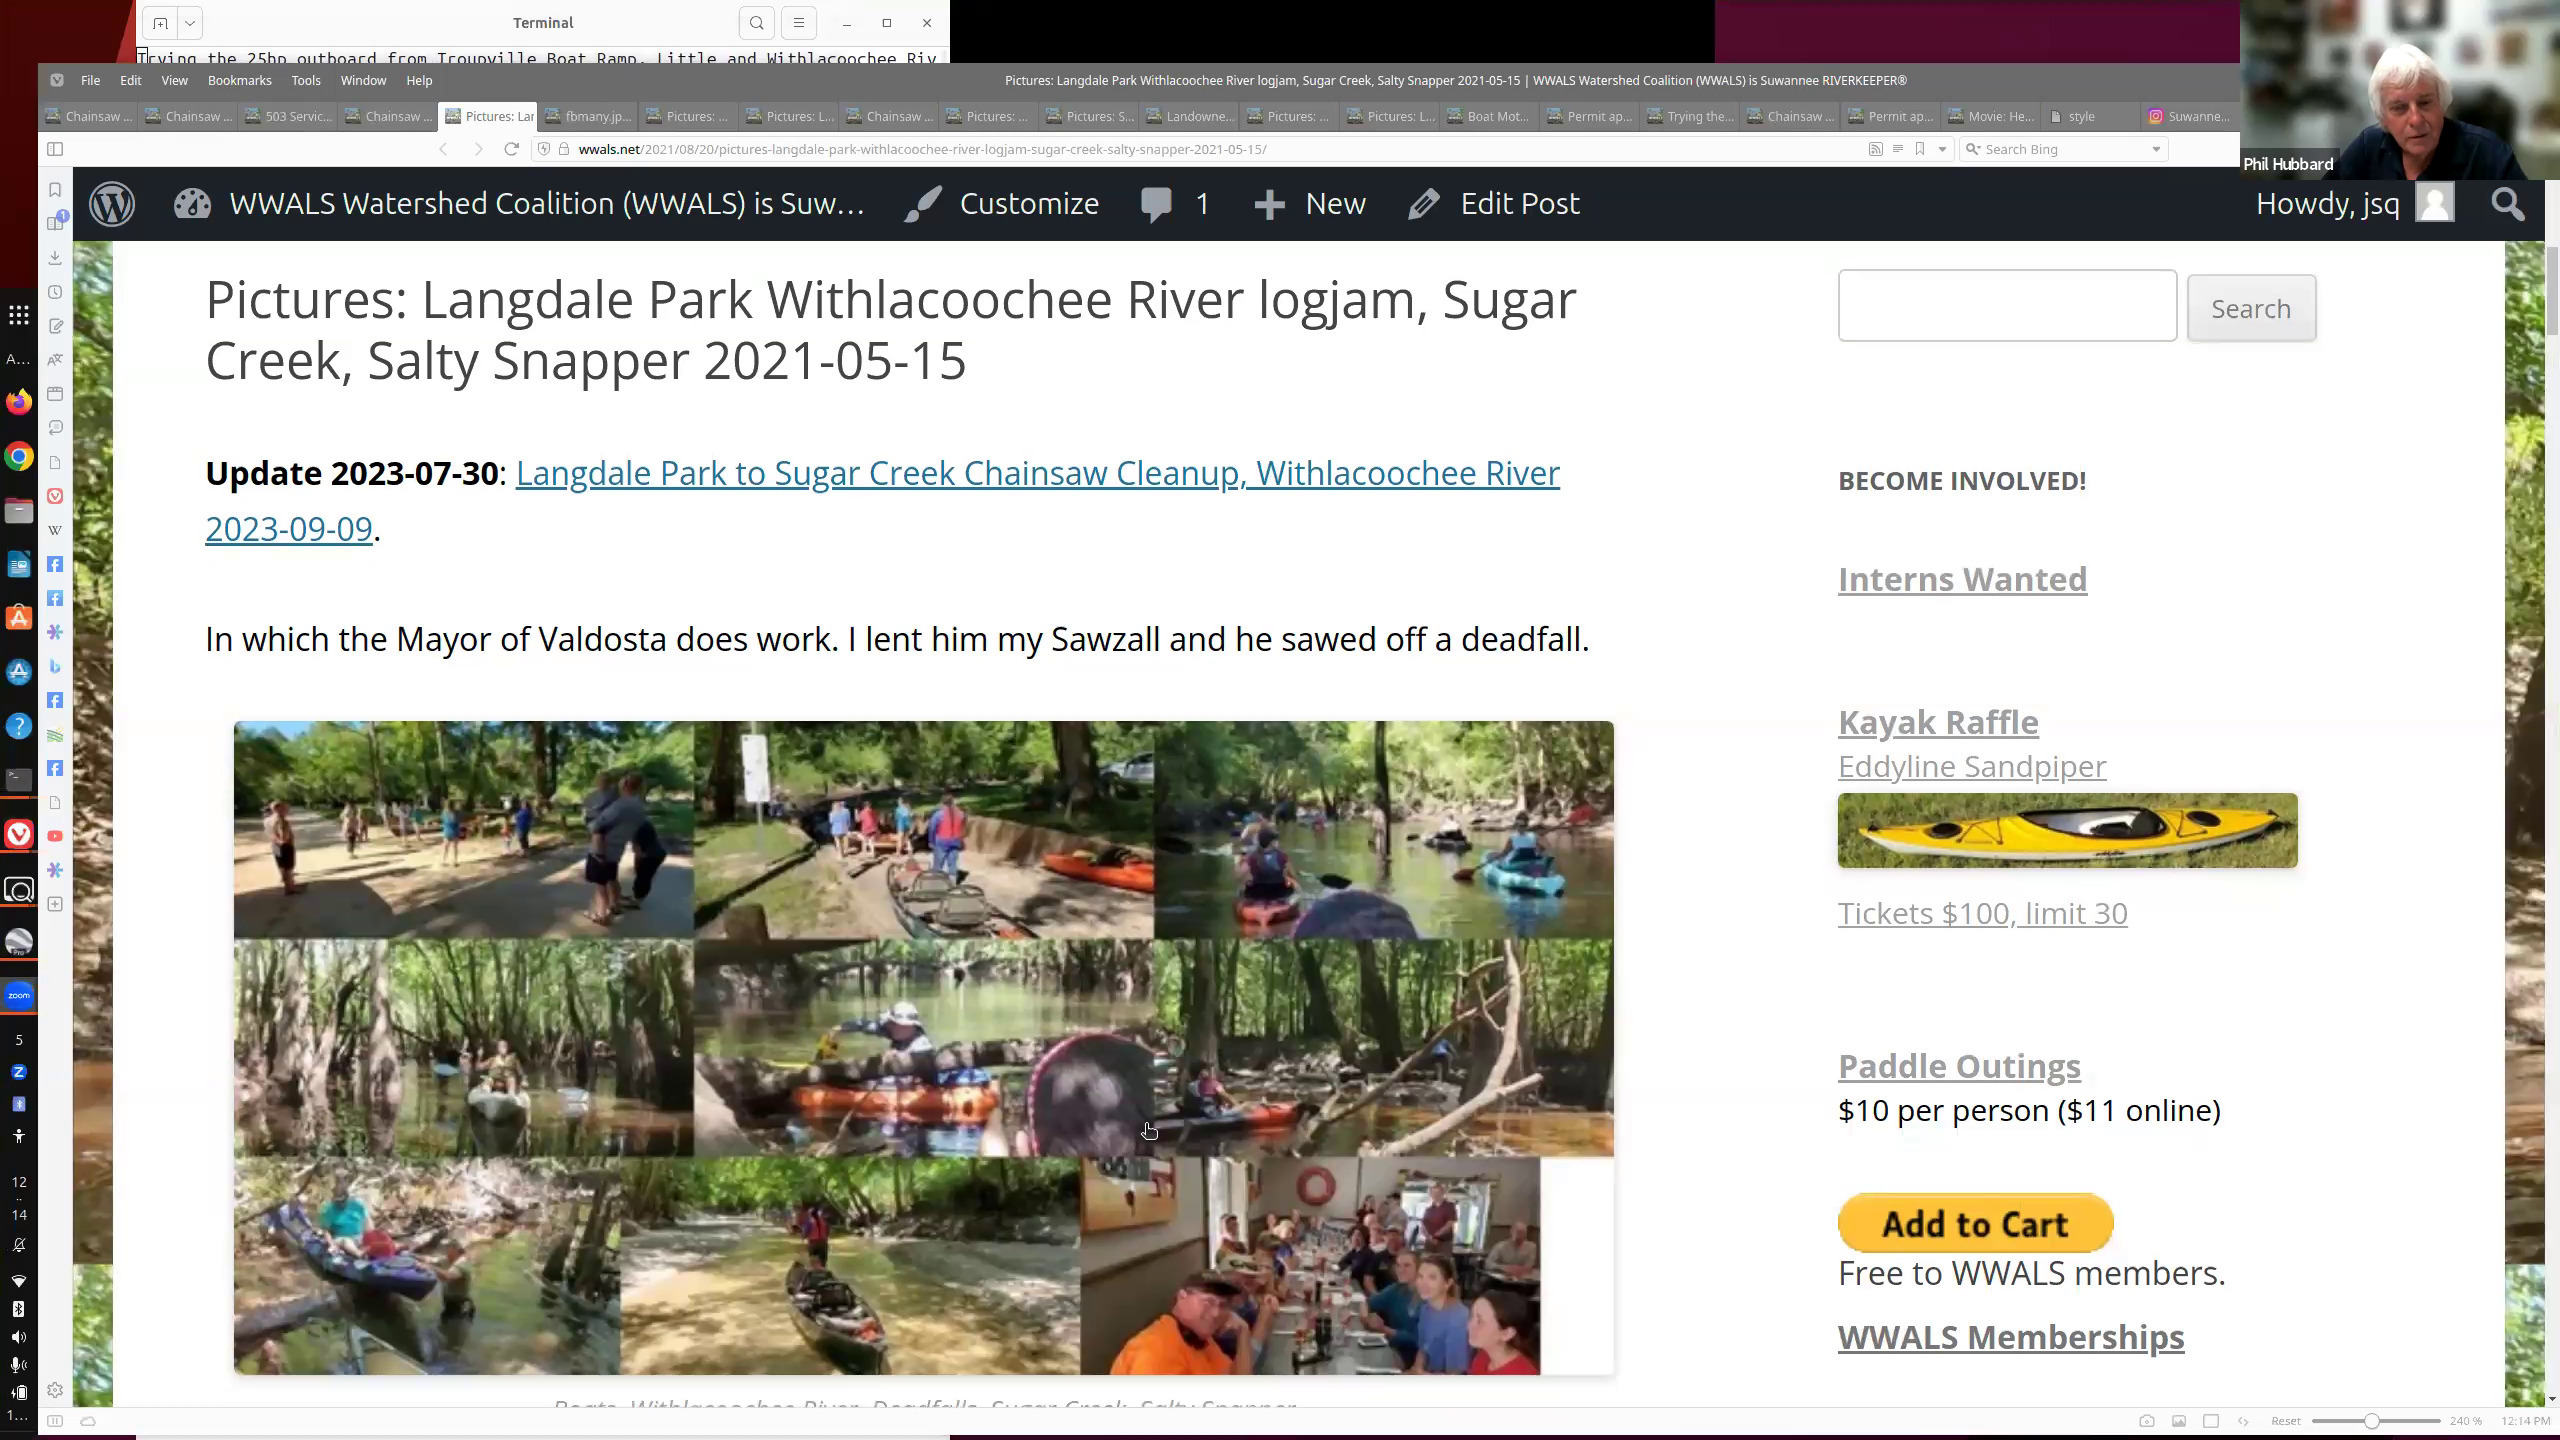Screen dimensions: 2560x1440
Task: Open Reader View from address bar
Action: 1897,149
